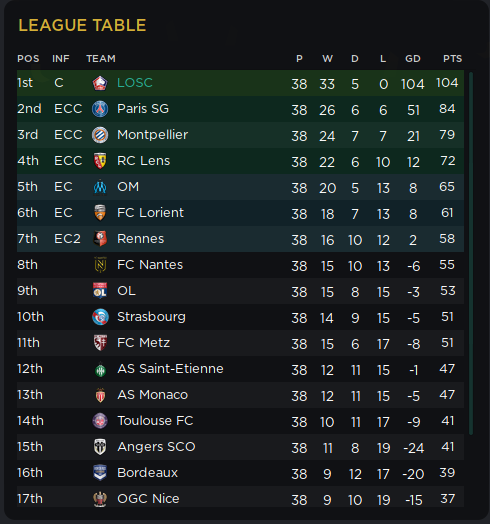Select the Montpellier club logo
Image resolution: width=490 pixels, height=524 pixels.
(100, 135)
